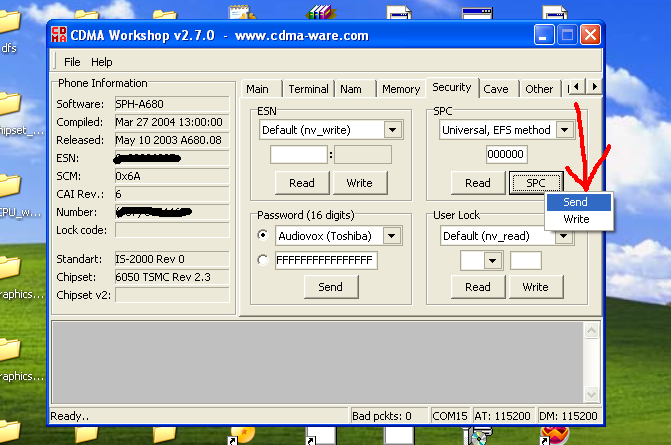
Task: Switch to the Memory tab
Action: 401,89
